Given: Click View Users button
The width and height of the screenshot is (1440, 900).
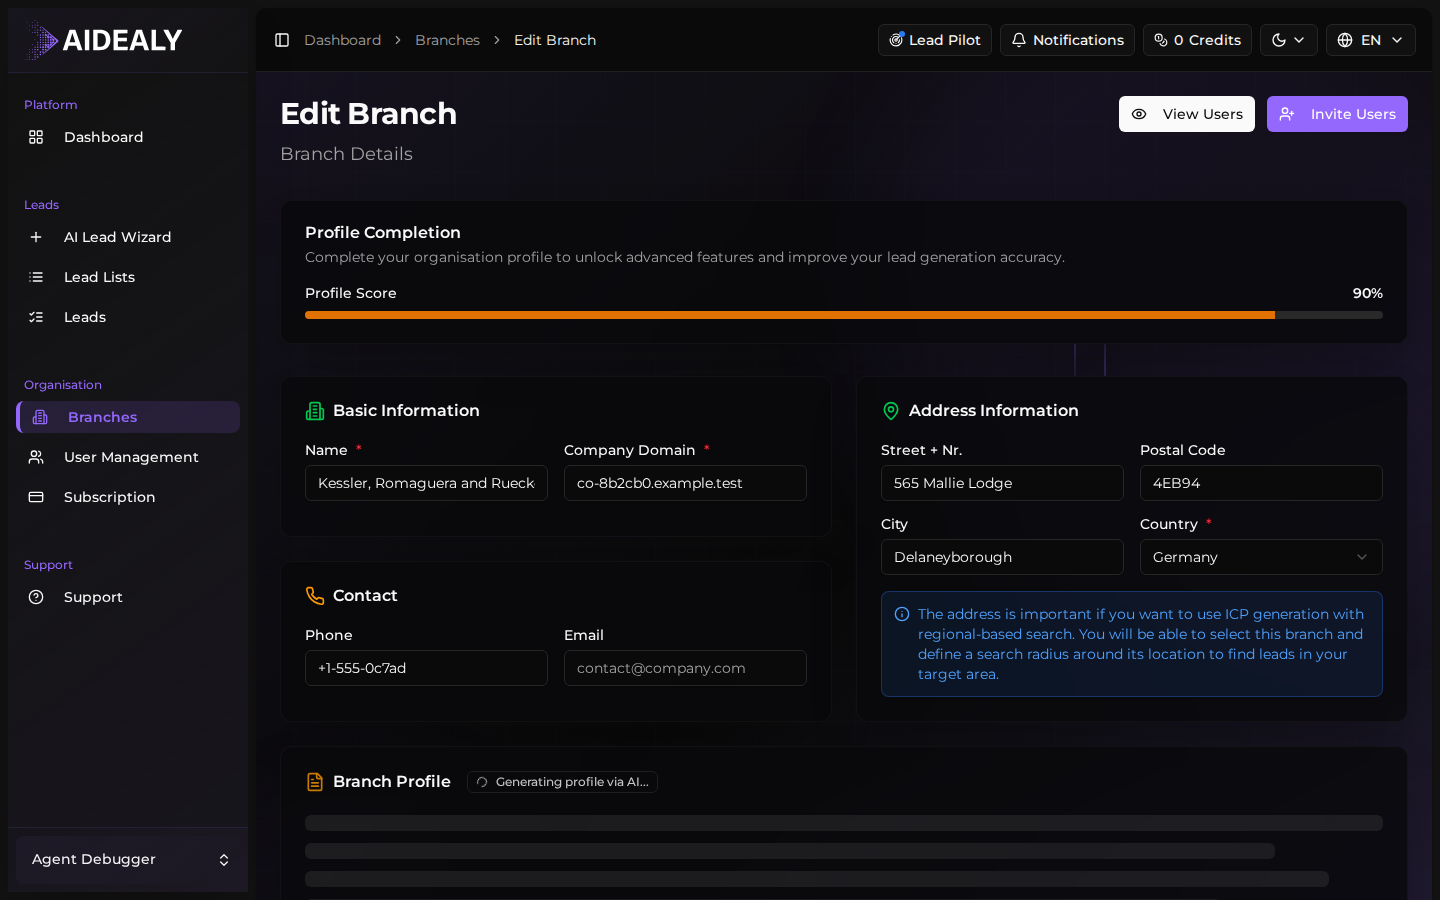Looking at the screenshot, I should pyautogui.click(x=1187, y=114).
